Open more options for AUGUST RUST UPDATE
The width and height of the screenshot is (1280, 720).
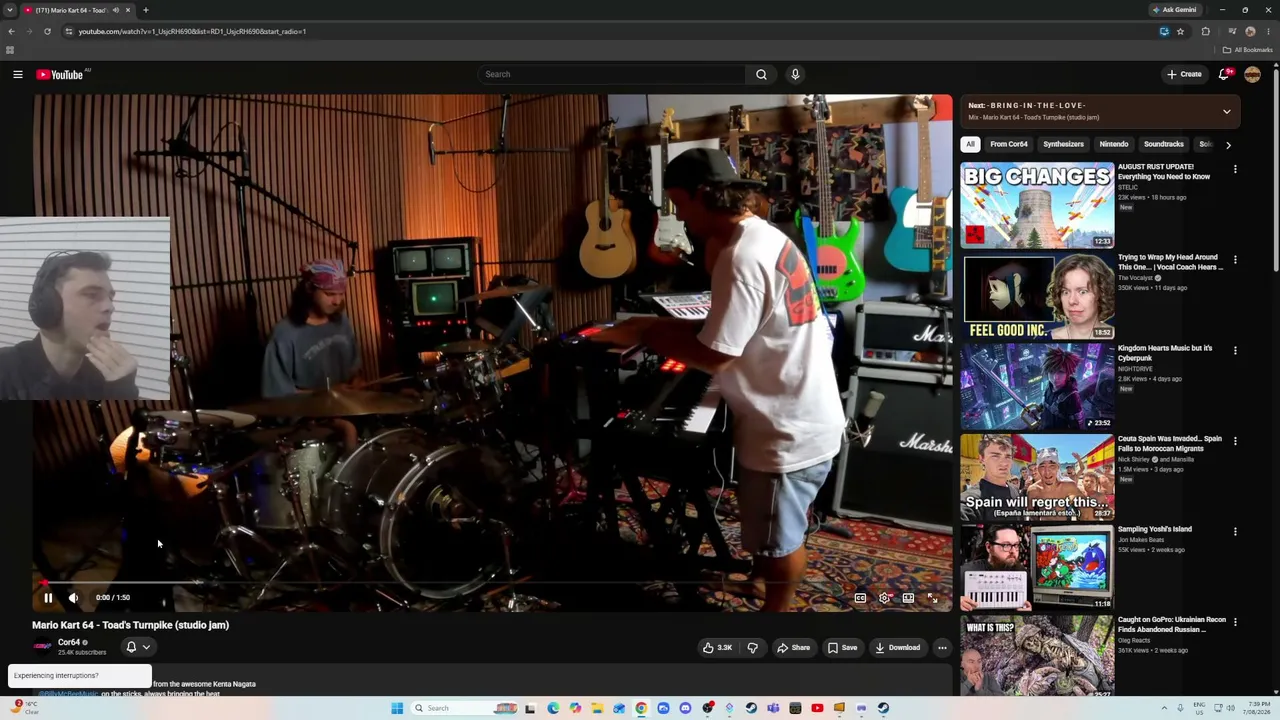point(1235,169)
